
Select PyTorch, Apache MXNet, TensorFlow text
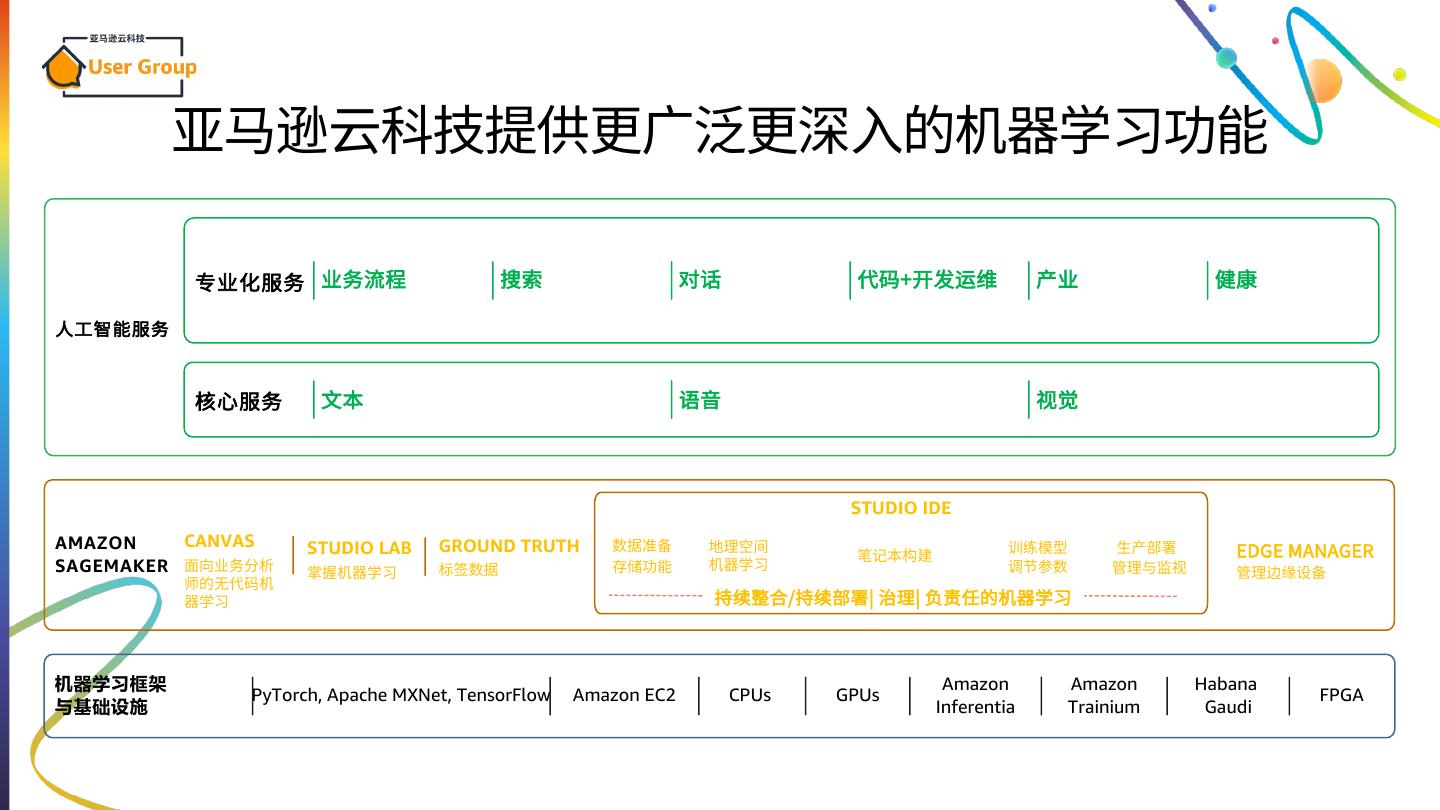tap(400, 695)
